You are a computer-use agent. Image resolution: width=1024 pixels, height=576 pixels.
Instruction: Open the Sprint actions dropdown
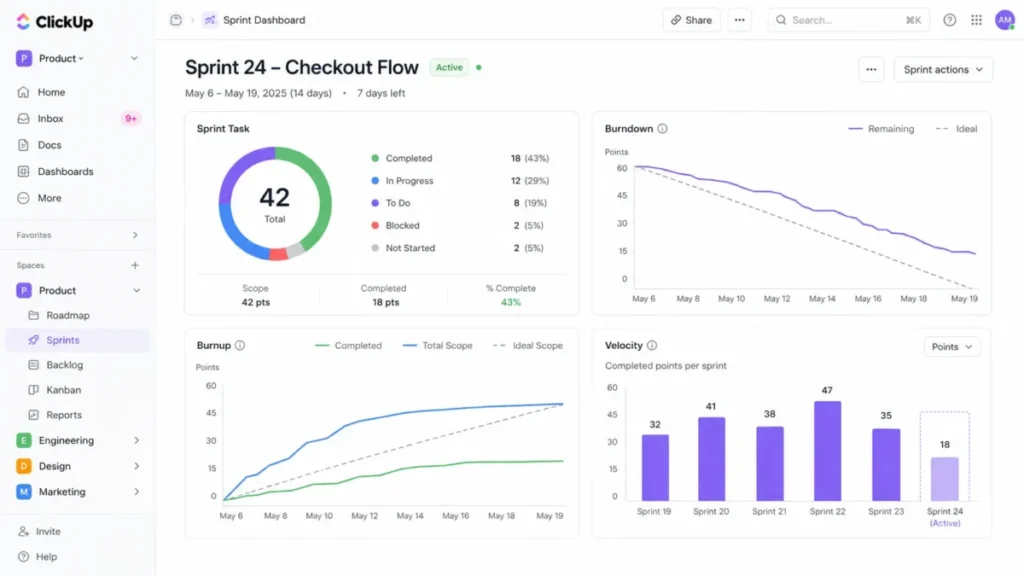click(x=943, y=69)
